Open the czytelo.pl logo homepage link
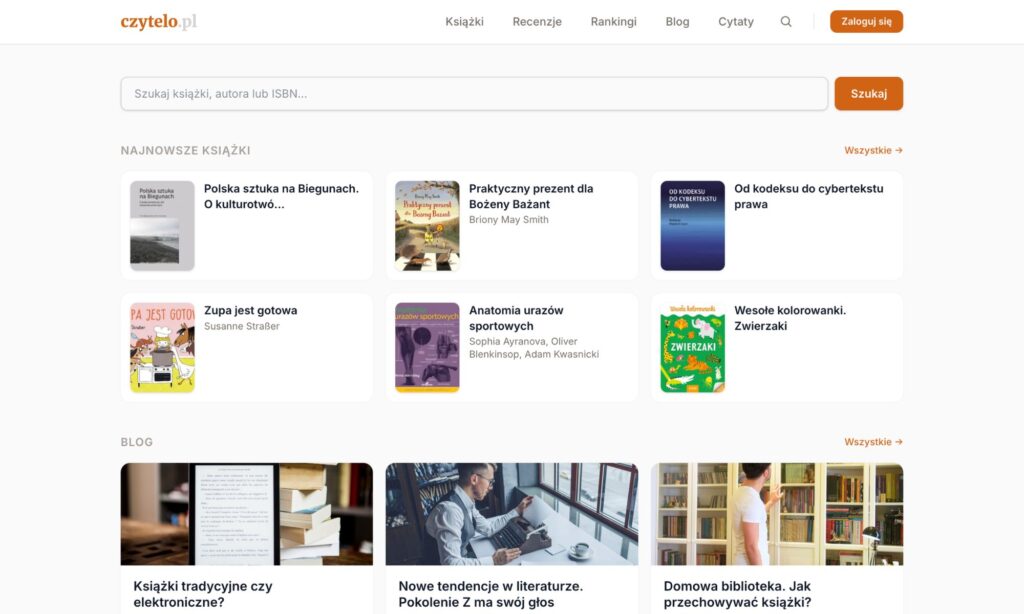The height and width of the screenshot is (614, 1024). coord(158,22)
